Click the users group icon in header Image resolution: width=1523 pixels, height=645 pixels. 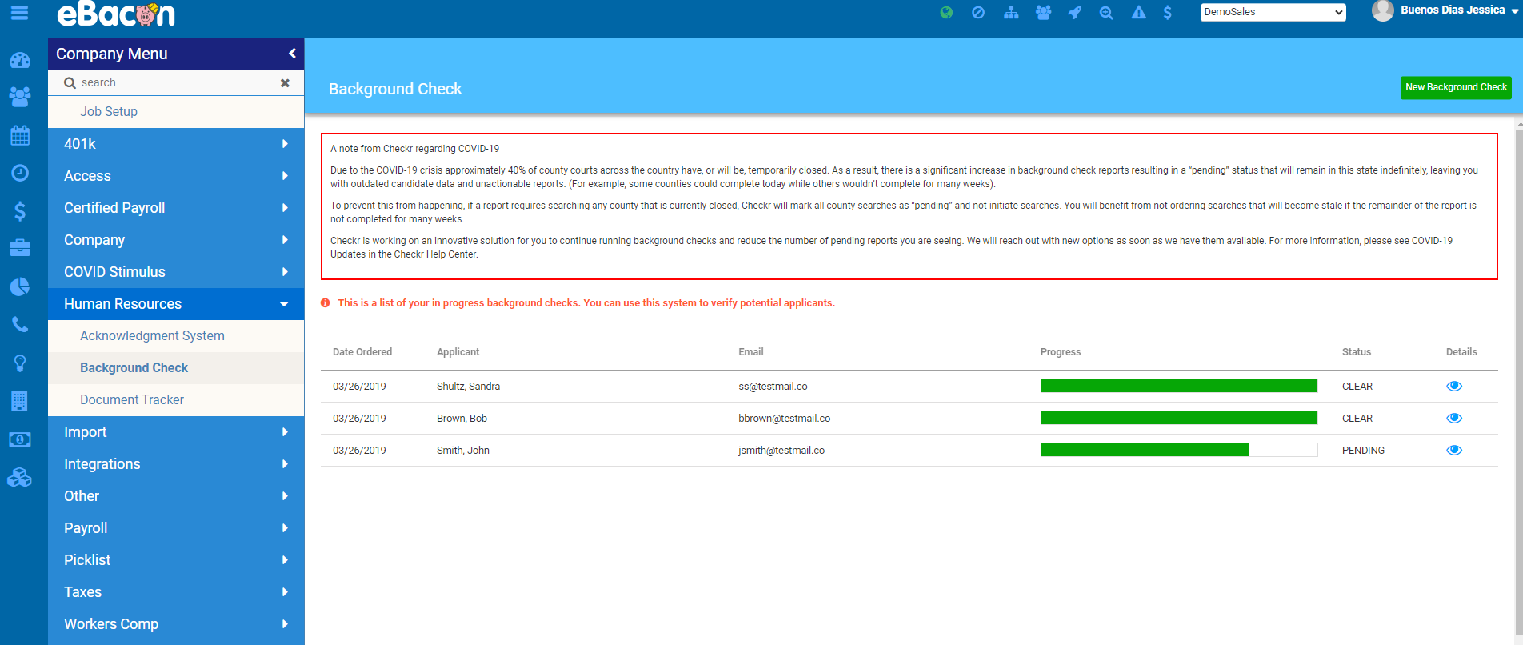(1043, 12)
